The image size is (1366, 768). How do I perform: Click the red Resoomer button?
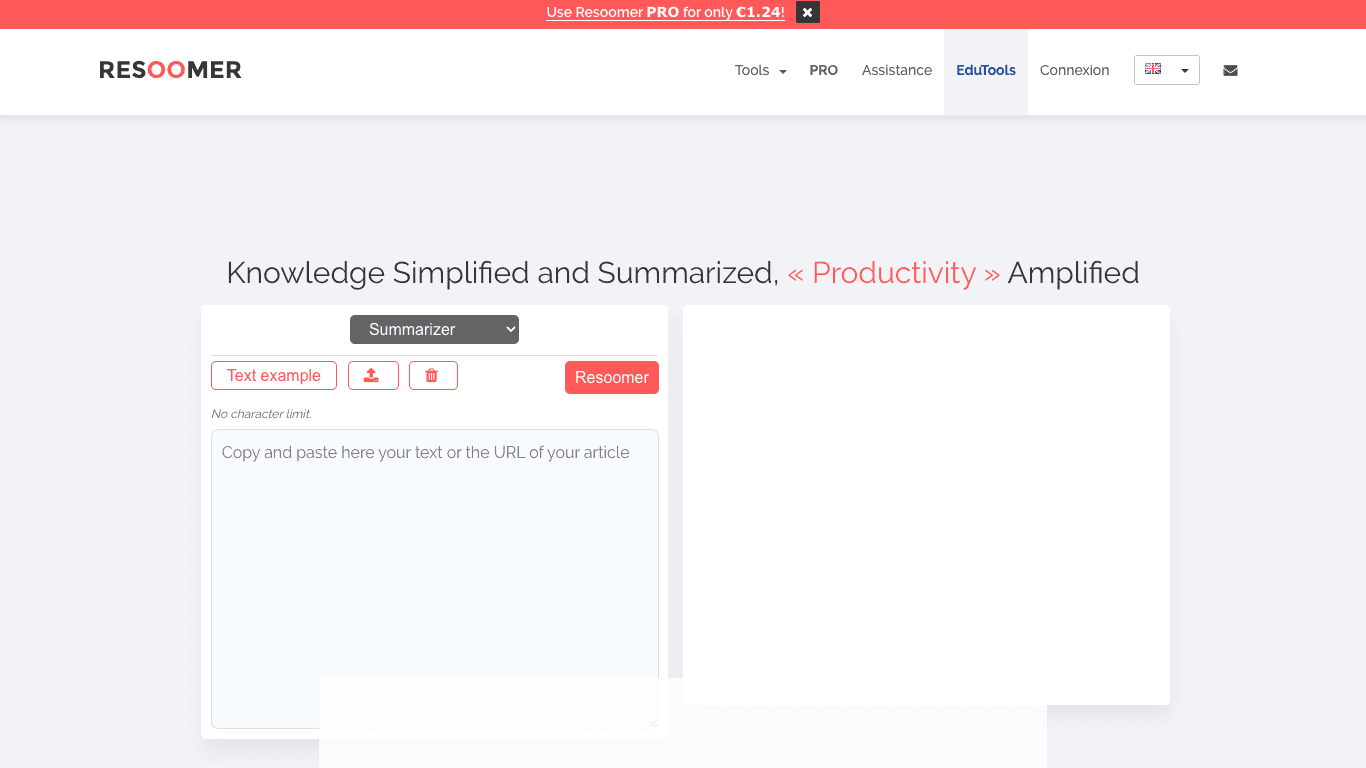click(x=612, y=377)
